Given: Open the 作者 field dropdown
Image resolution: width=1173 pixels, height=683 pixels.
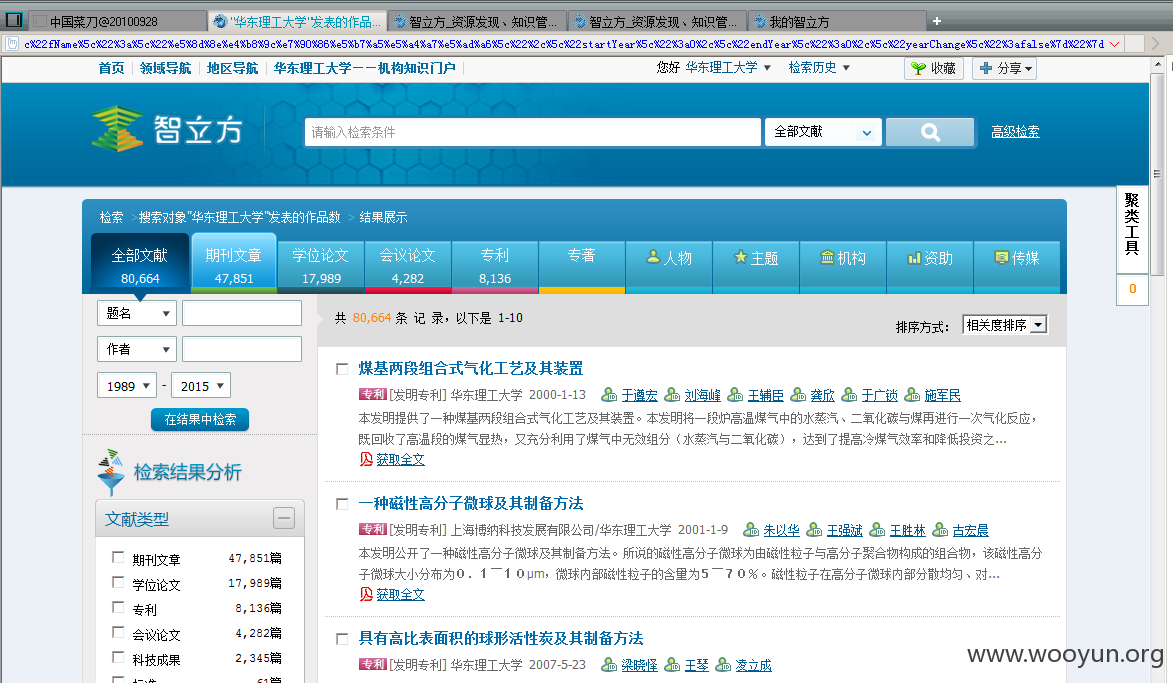Looking at the screenshot, I should (137, 349).
